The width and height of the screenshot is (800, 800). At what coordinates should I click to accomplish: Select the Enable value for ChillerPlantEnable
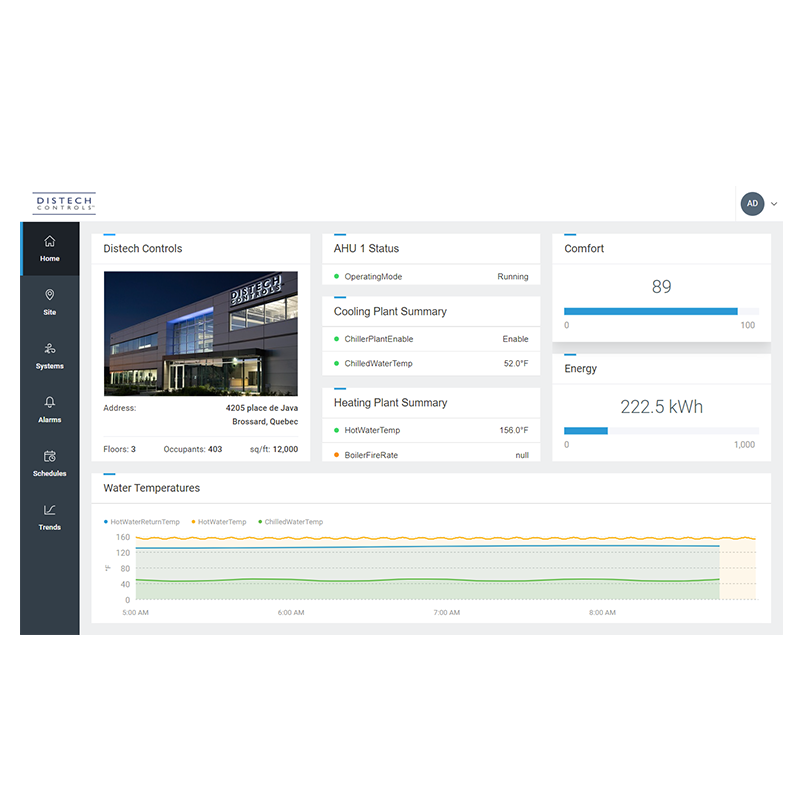515,339
